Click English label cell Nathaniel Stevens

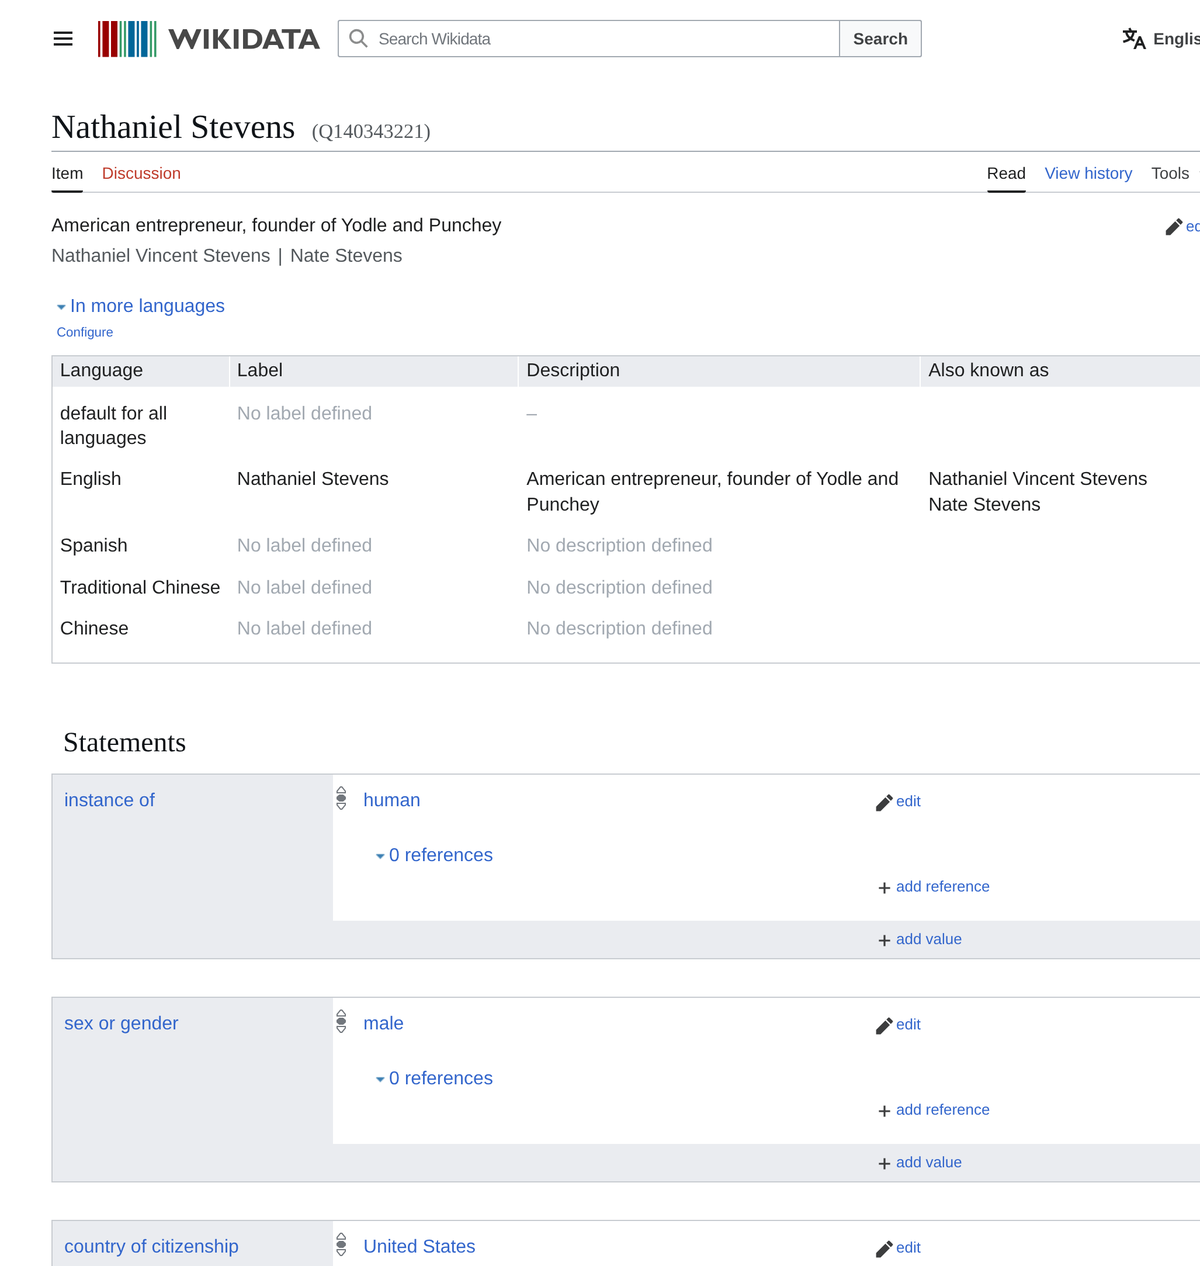313,479
